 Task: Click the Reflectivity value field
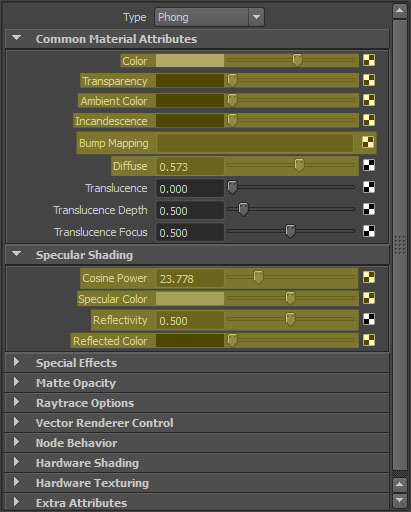[190, 320]
